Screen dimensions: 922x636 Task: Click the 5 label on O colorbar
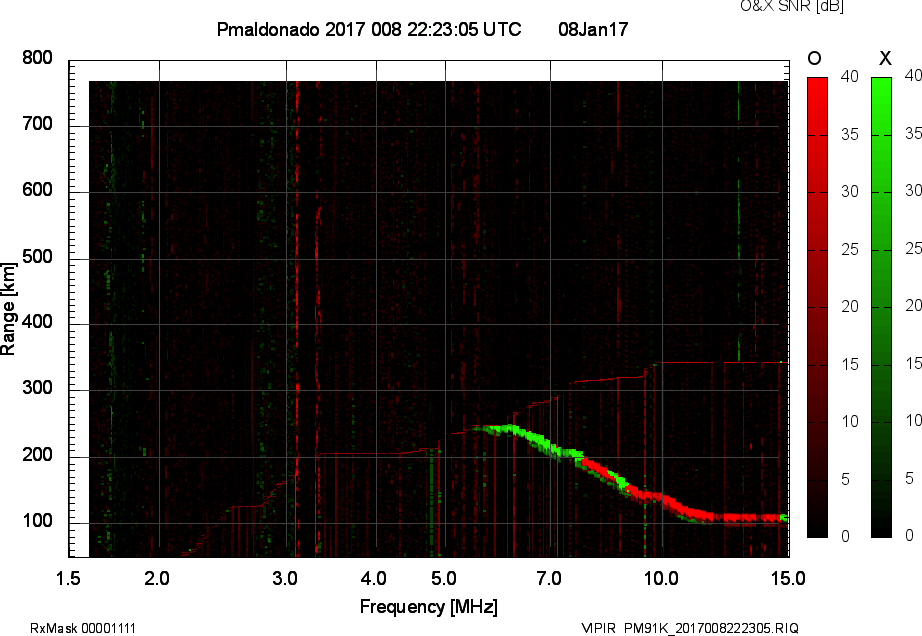(x=846, y=480)
